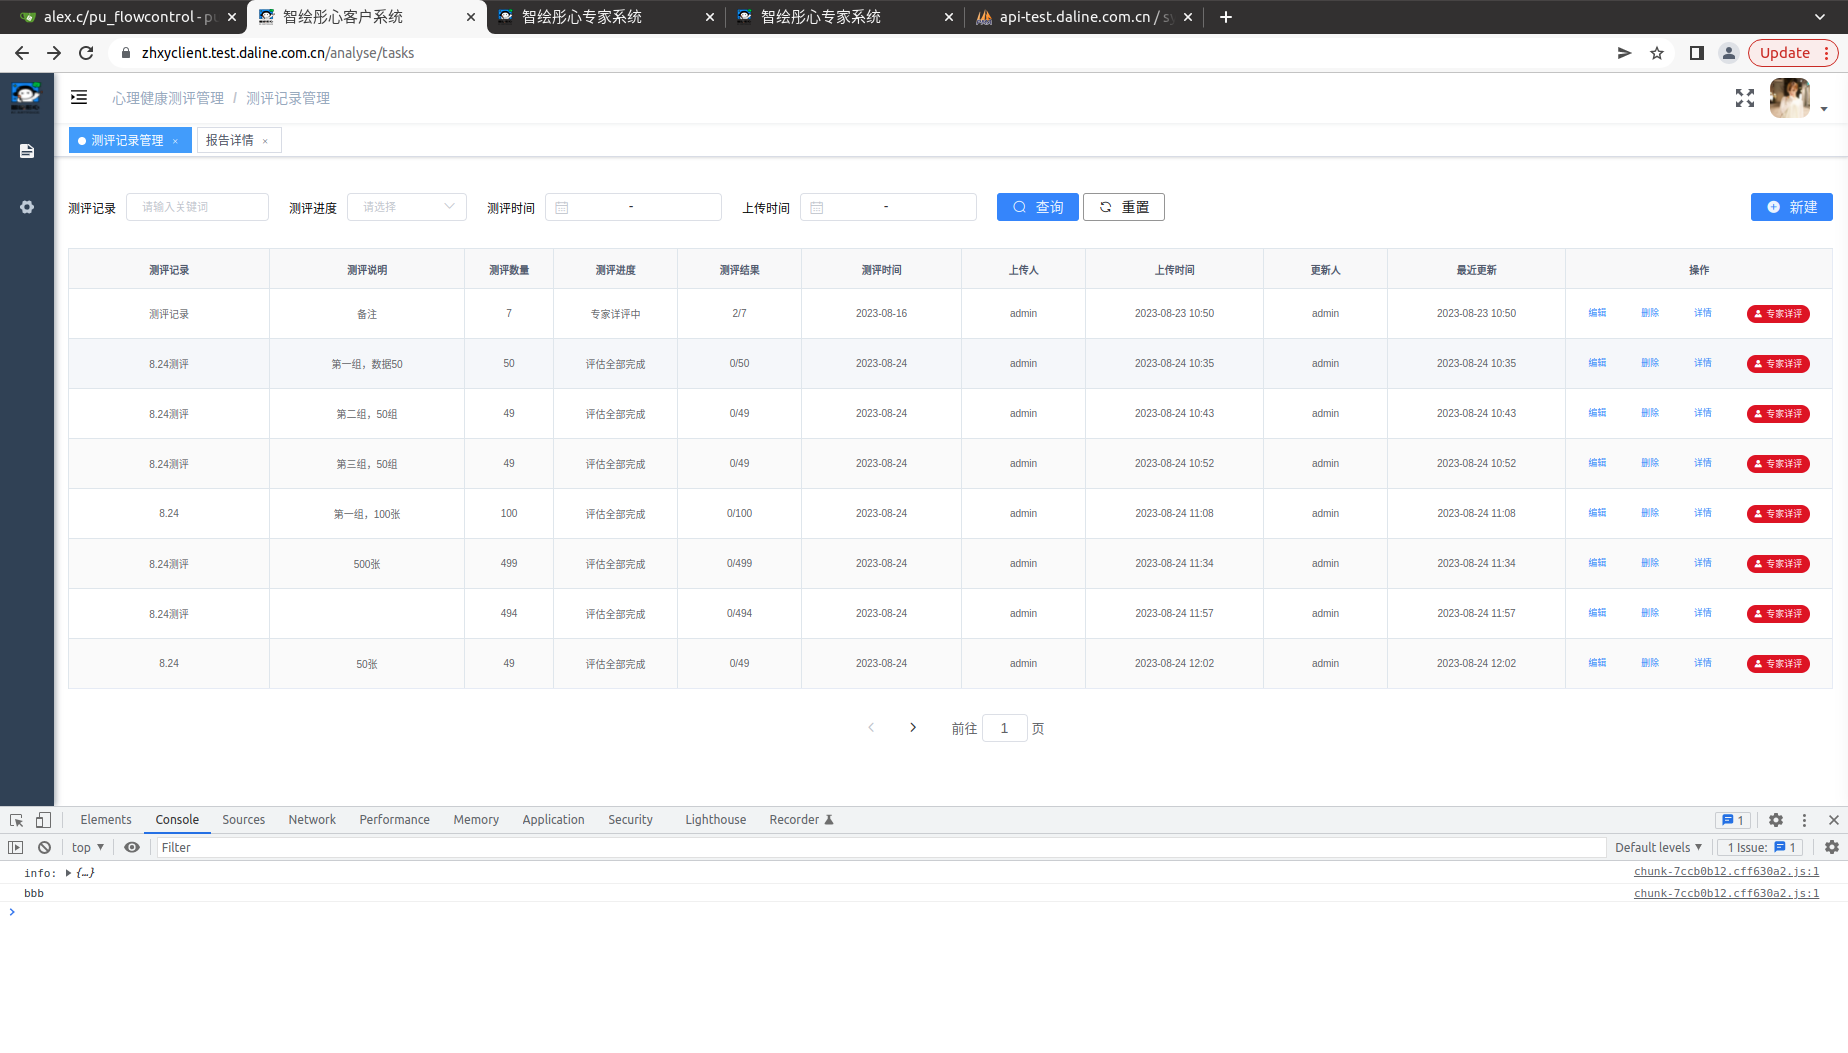Open the DevTools Elements tab
The image size is (1848, 1053).
[106, 820]
